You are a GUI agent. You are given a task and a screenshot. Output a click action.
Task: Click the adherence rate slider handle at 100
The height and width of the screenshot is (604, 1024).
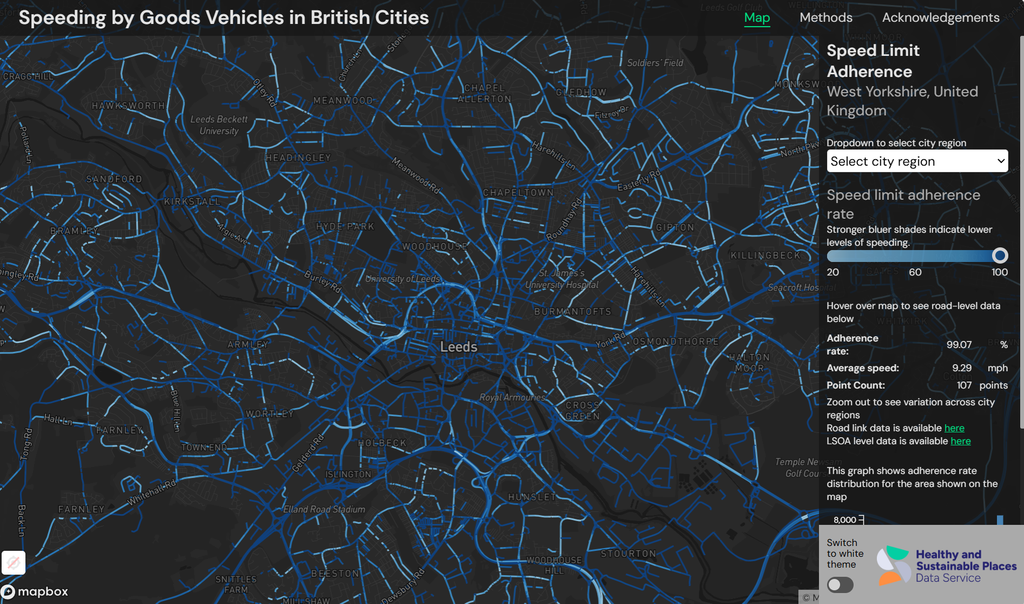[x=1000, y=255]
